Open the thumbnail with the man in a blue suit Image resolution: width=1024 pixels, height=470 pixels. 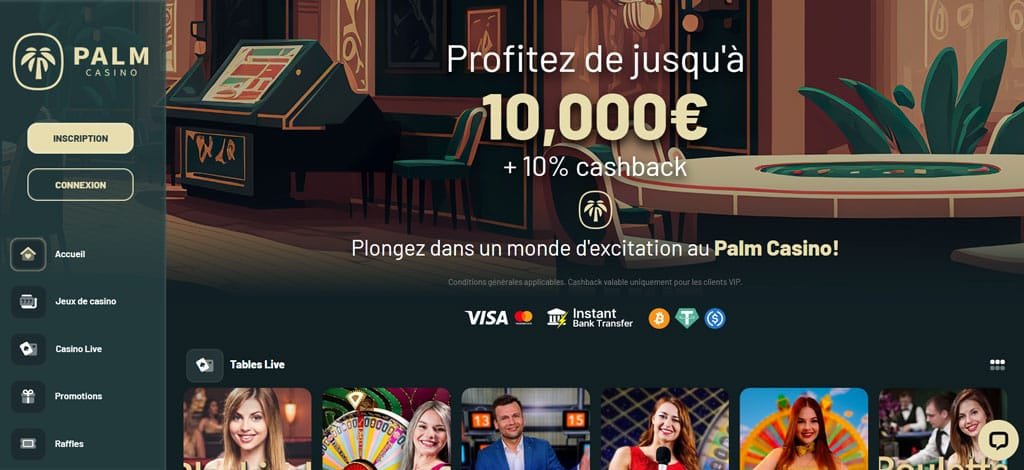526,429
